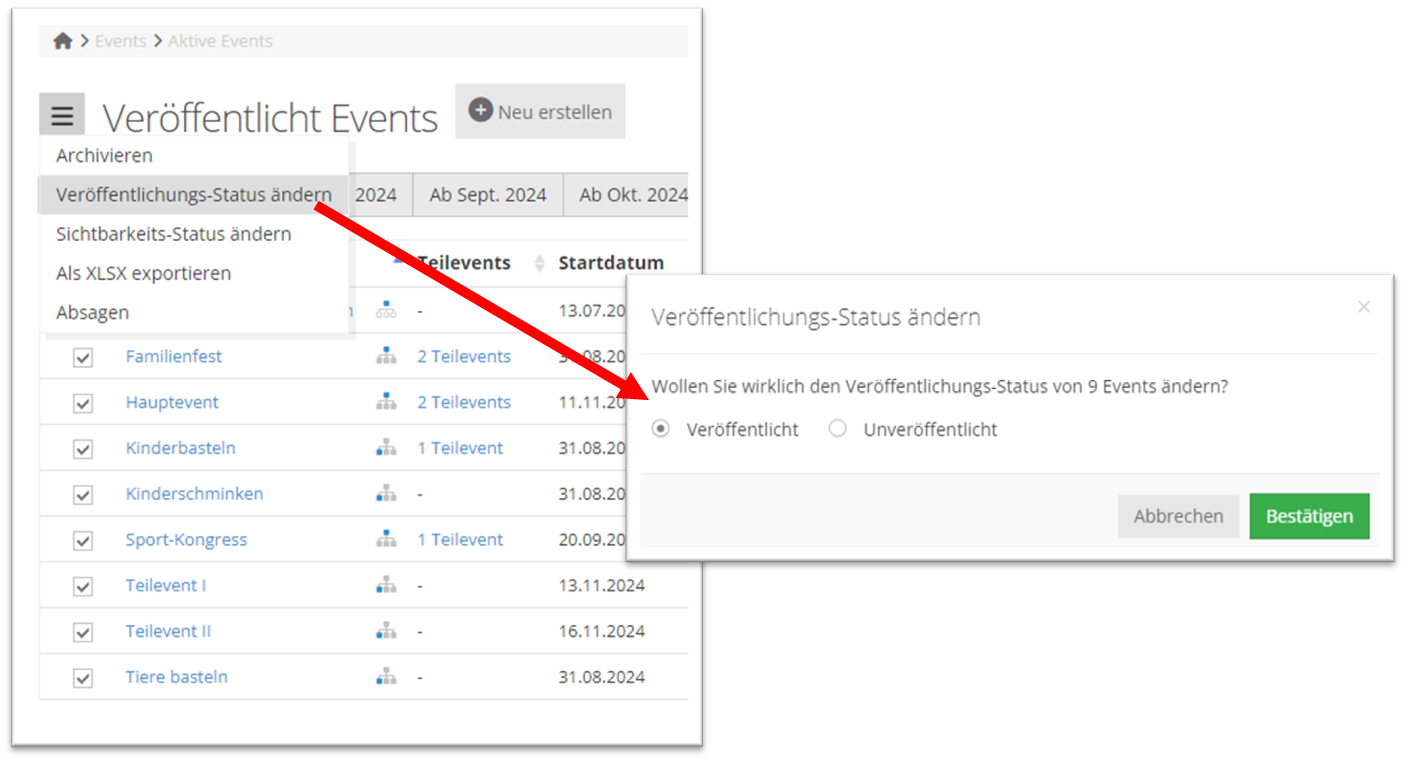The height and width of the screenshot is (761, 1406).
Task: Close the Veröffentlichungs-Status dialog with X
Action: point(1363,308)
